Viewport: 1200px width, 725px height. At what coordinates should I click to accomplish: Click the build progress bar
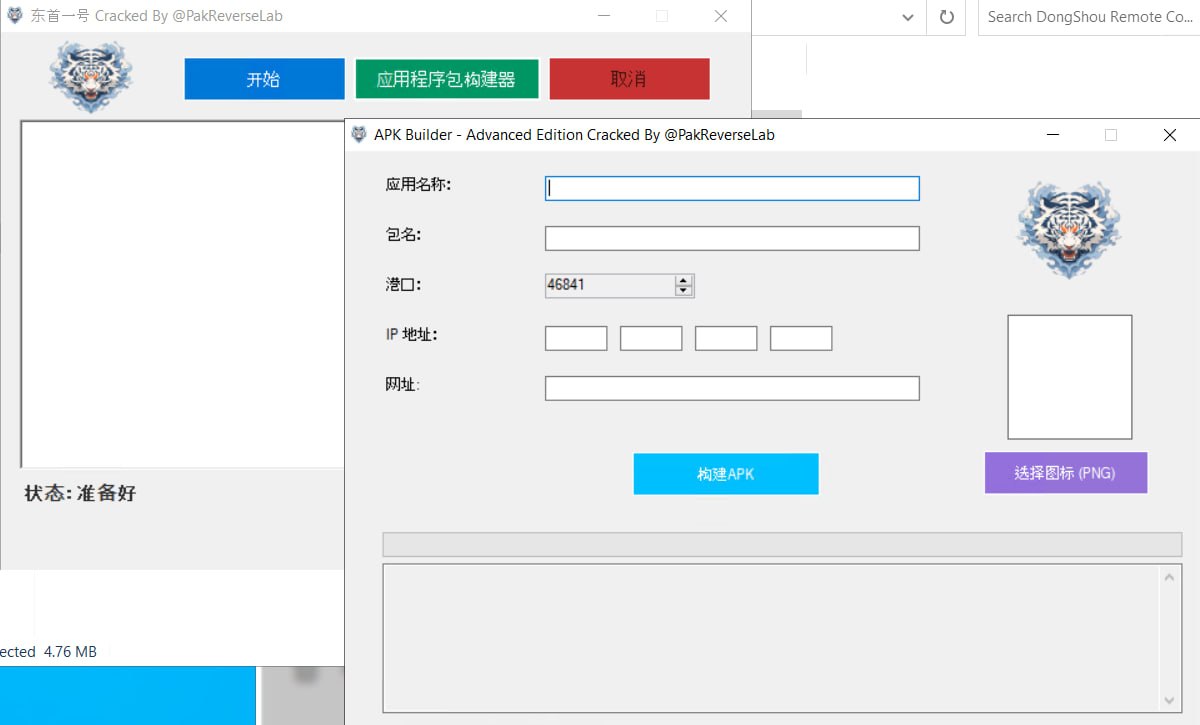[x=782, y=544]
